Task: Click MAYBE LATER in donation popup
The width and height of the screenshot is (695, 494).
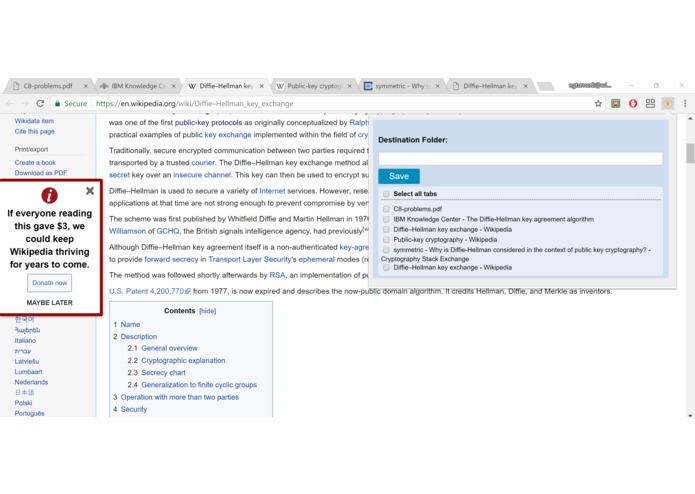Action: pyautogui.click(x=49, y=303)
